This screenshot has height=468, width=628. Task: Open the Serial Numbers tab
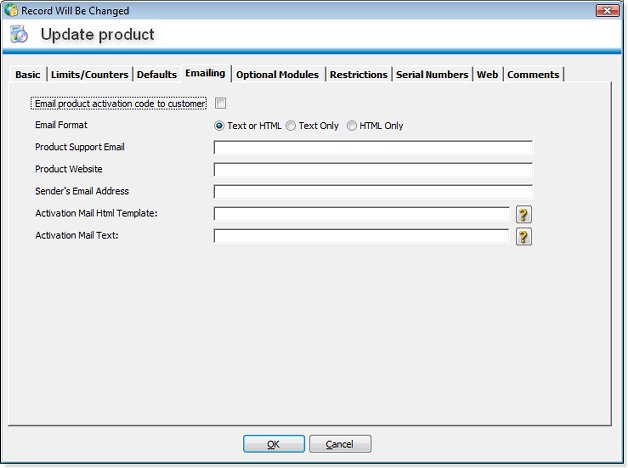pos(431,75)
